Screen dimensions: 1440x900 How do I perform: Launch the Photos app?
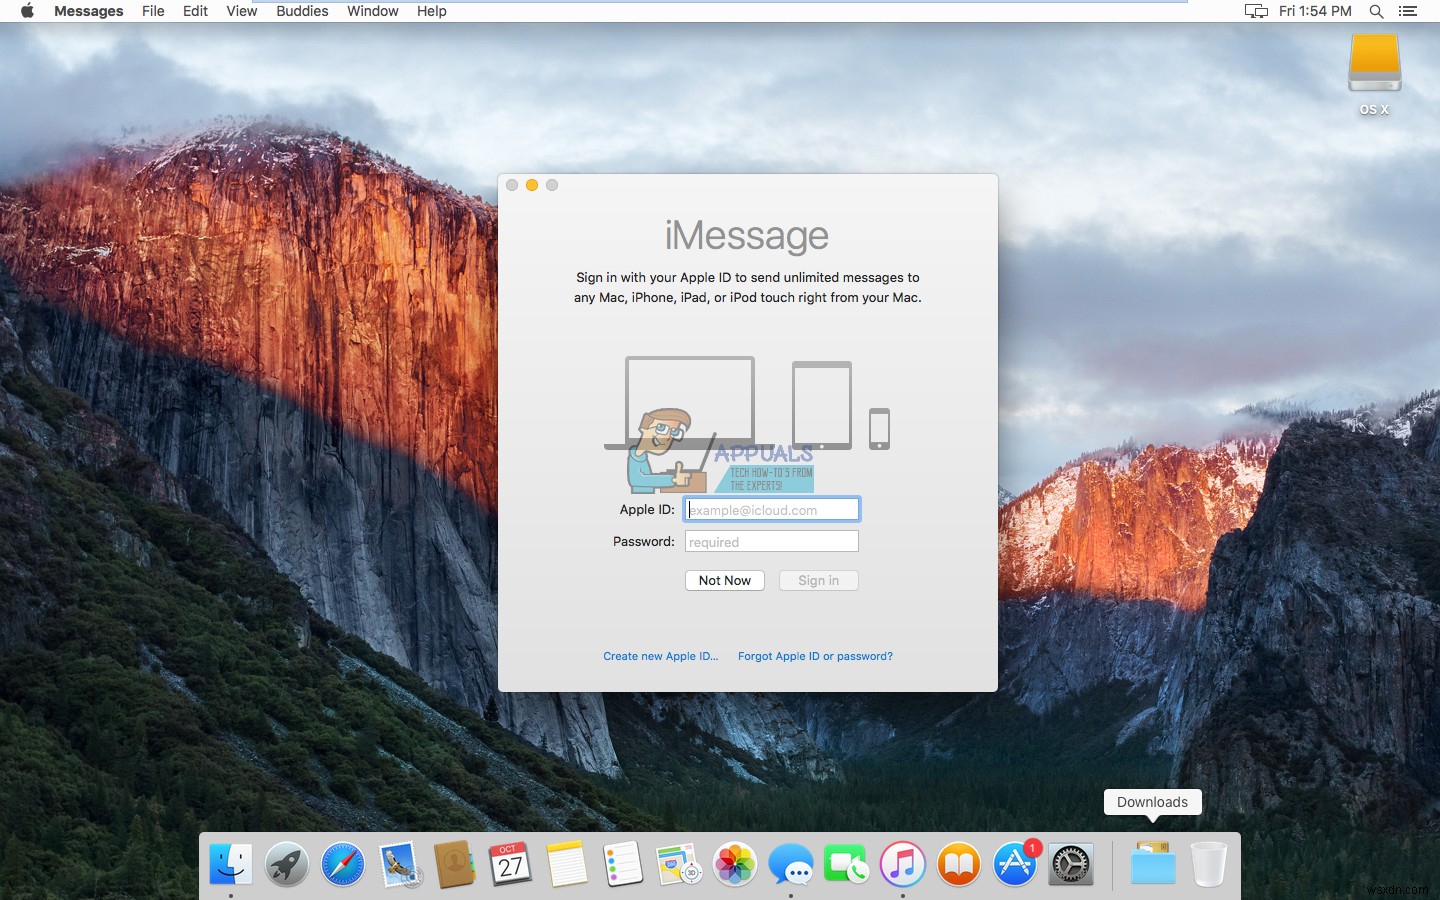[735, 865]
